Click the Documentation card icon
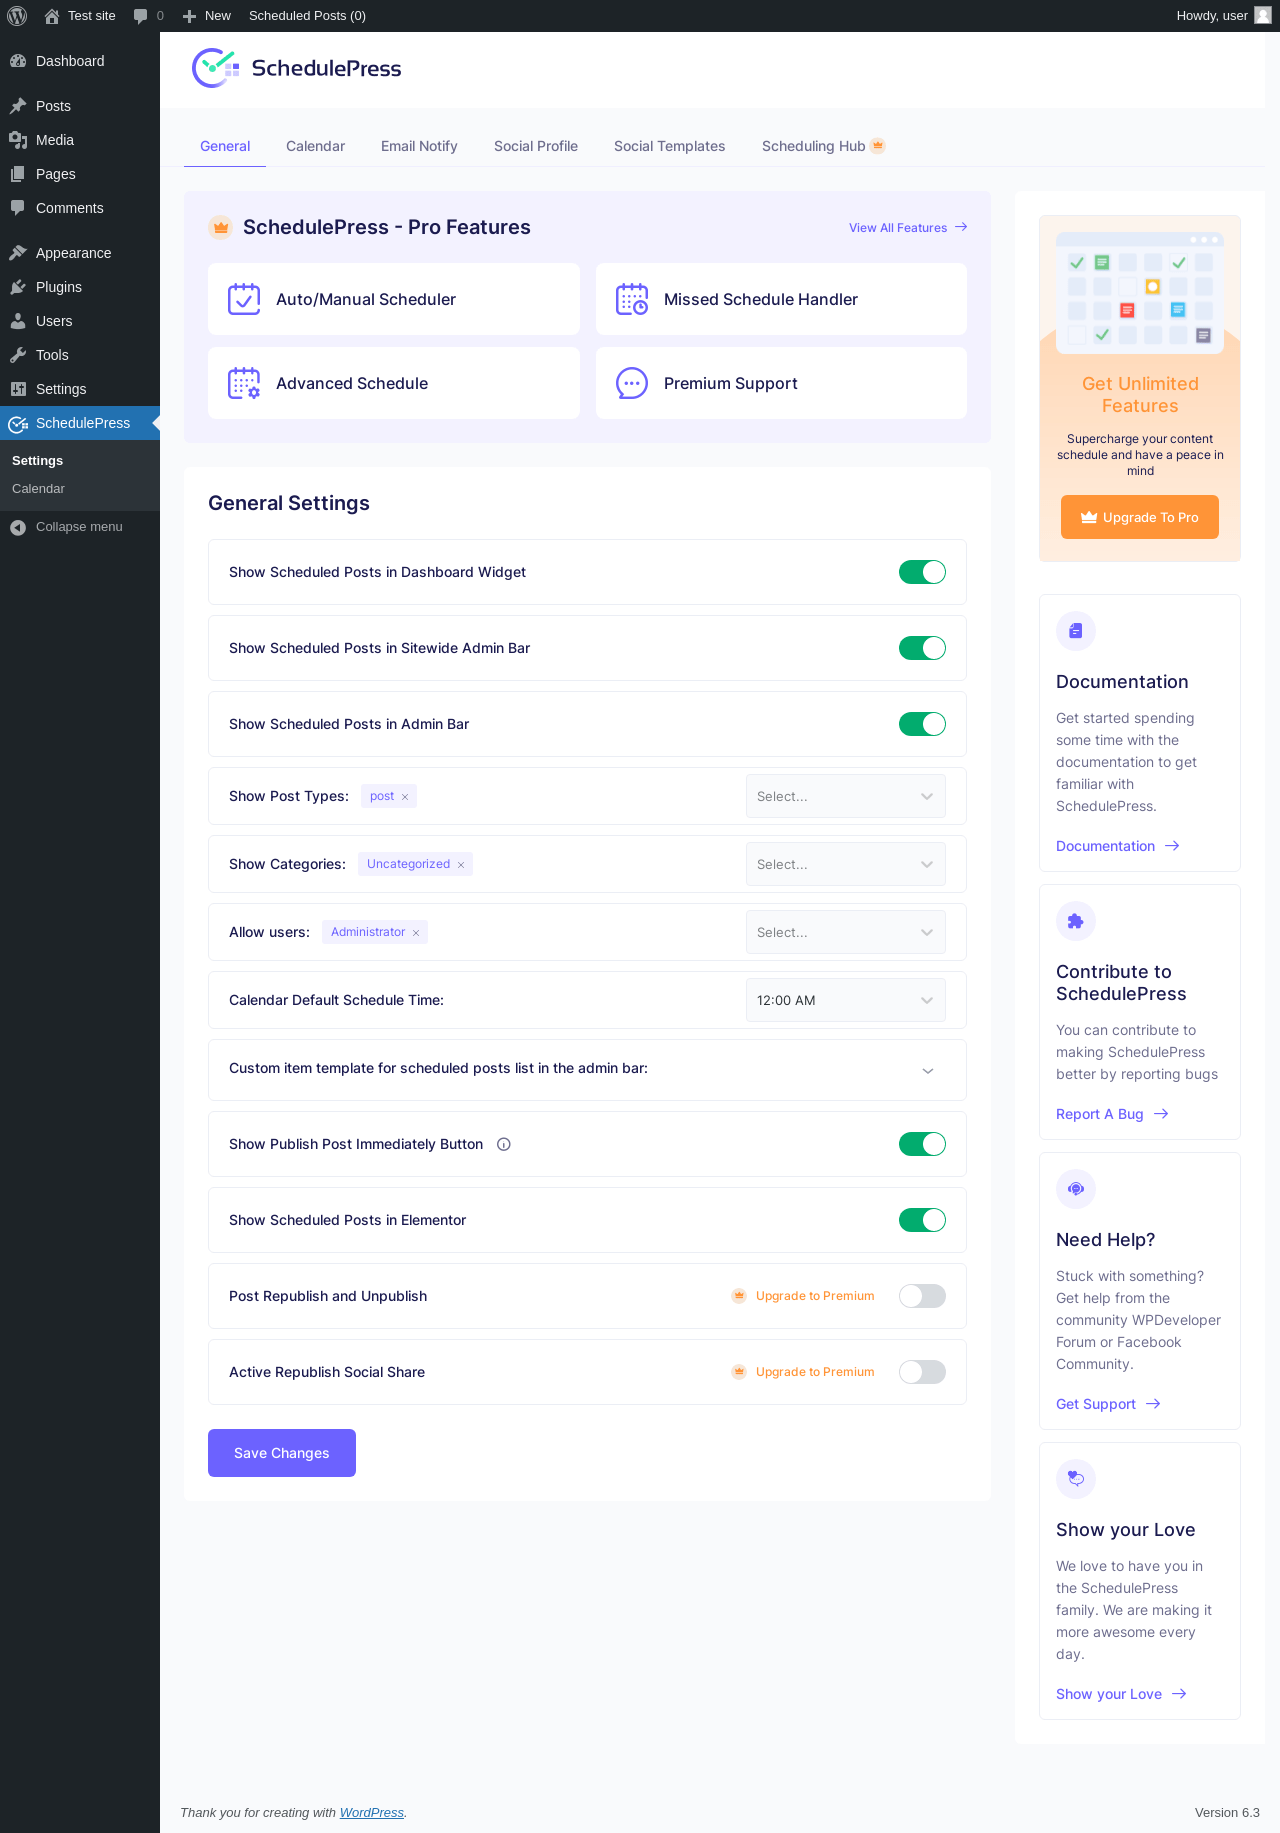Image resolution: width=1280 pixels, height=1833 pixels. click(1076, 631)
